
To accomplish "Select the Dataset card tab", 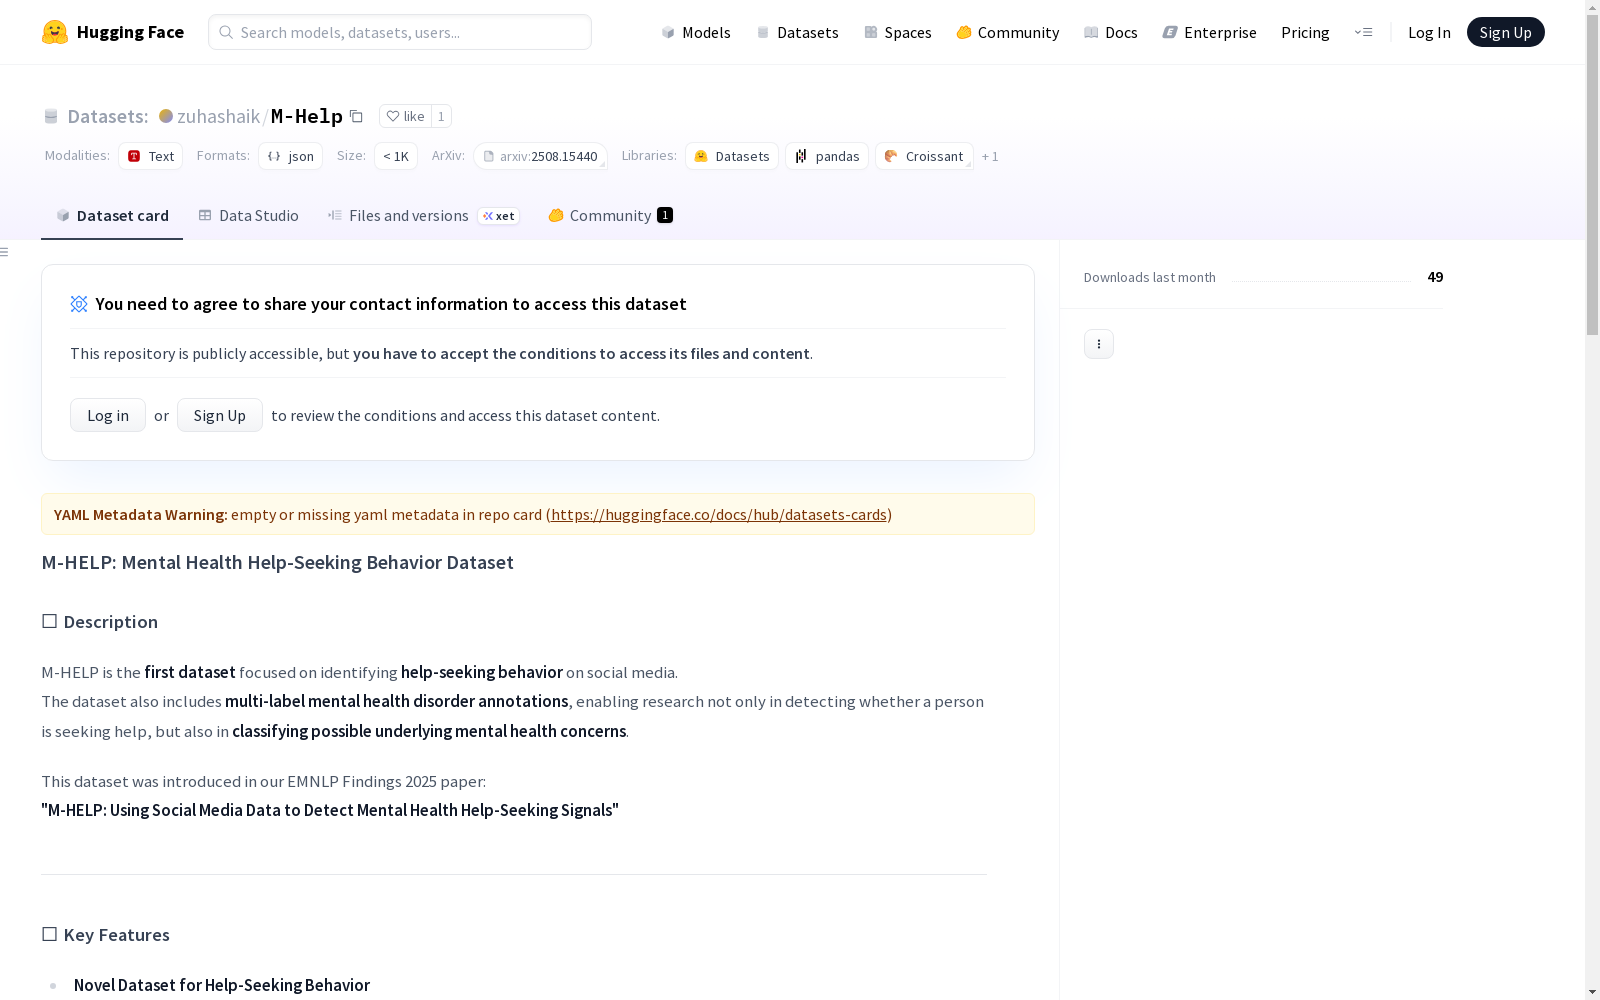I will (112, 216).
